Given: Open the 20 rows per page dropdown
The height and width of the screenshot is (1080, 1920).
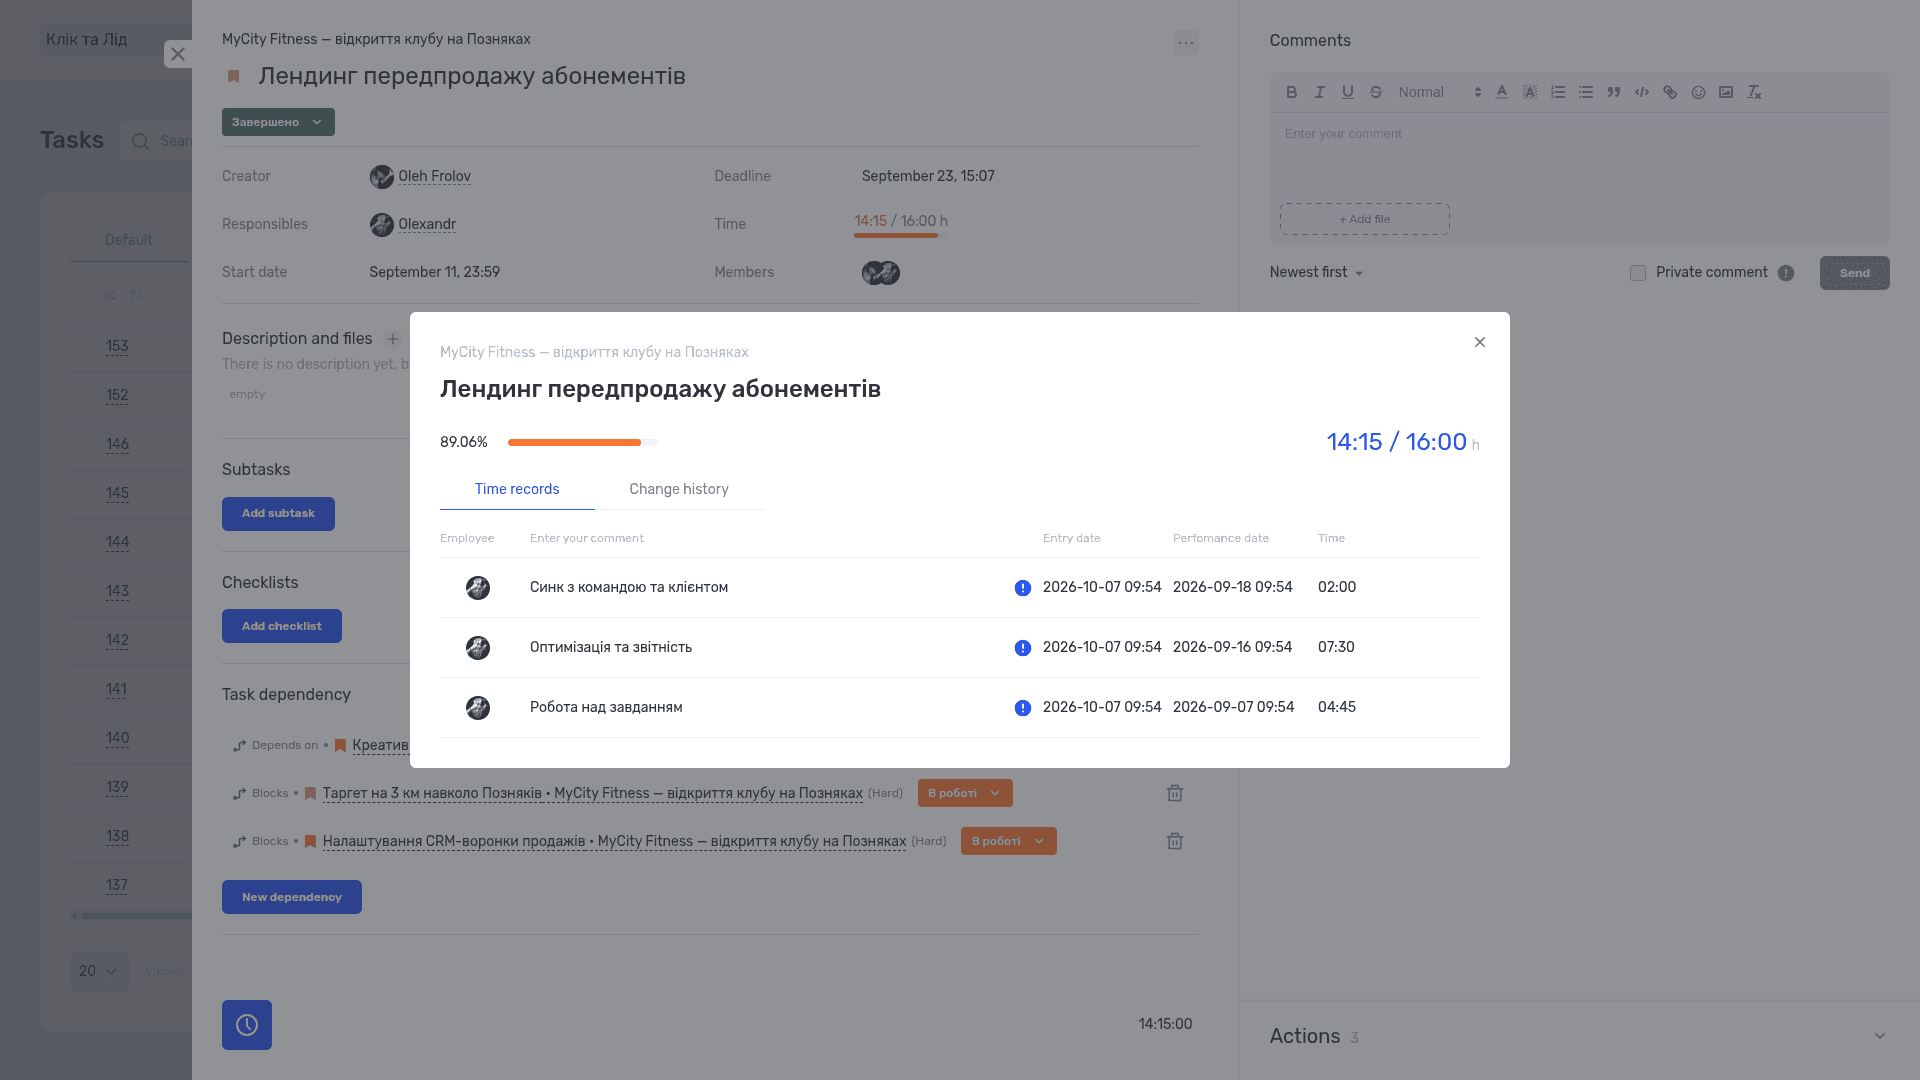Looking at the screenshot, I should coord(99,971).
